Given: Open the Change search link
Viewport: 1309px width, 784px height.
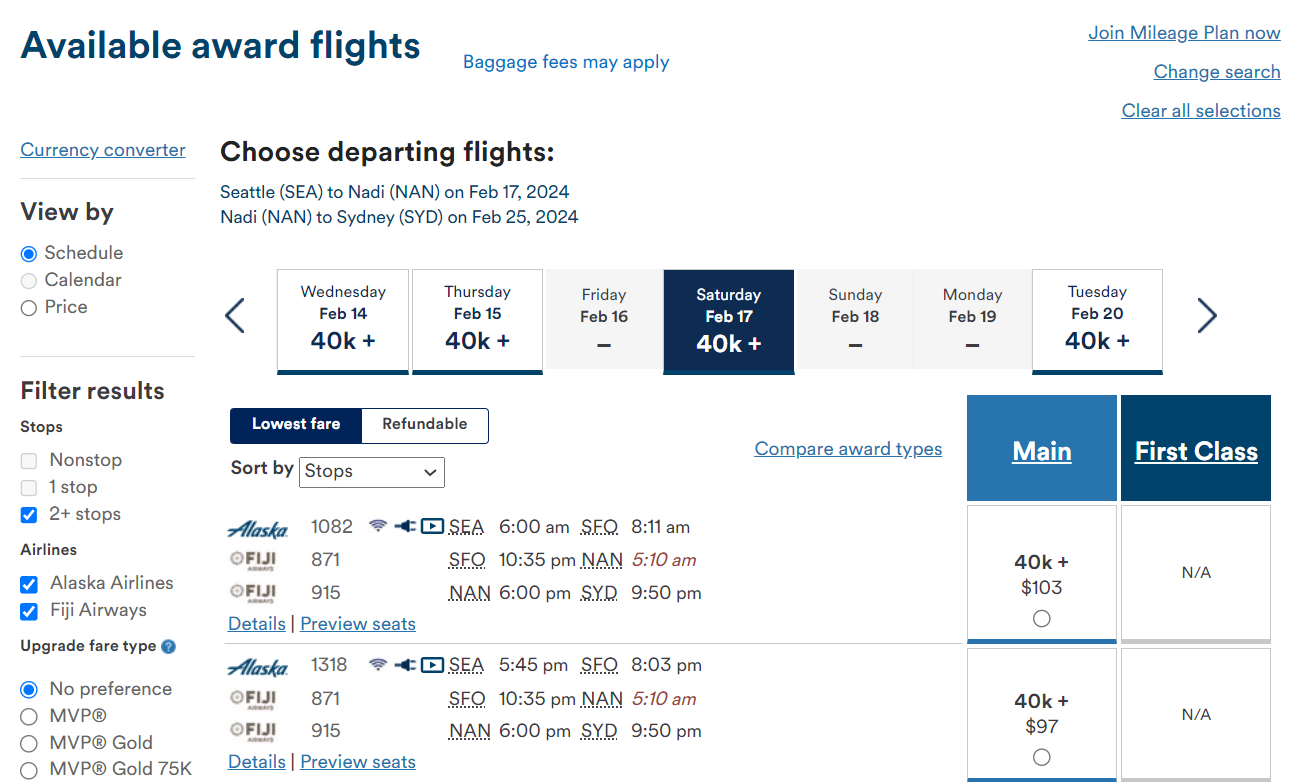Looking at the screenshot, I should point(1216,71).
